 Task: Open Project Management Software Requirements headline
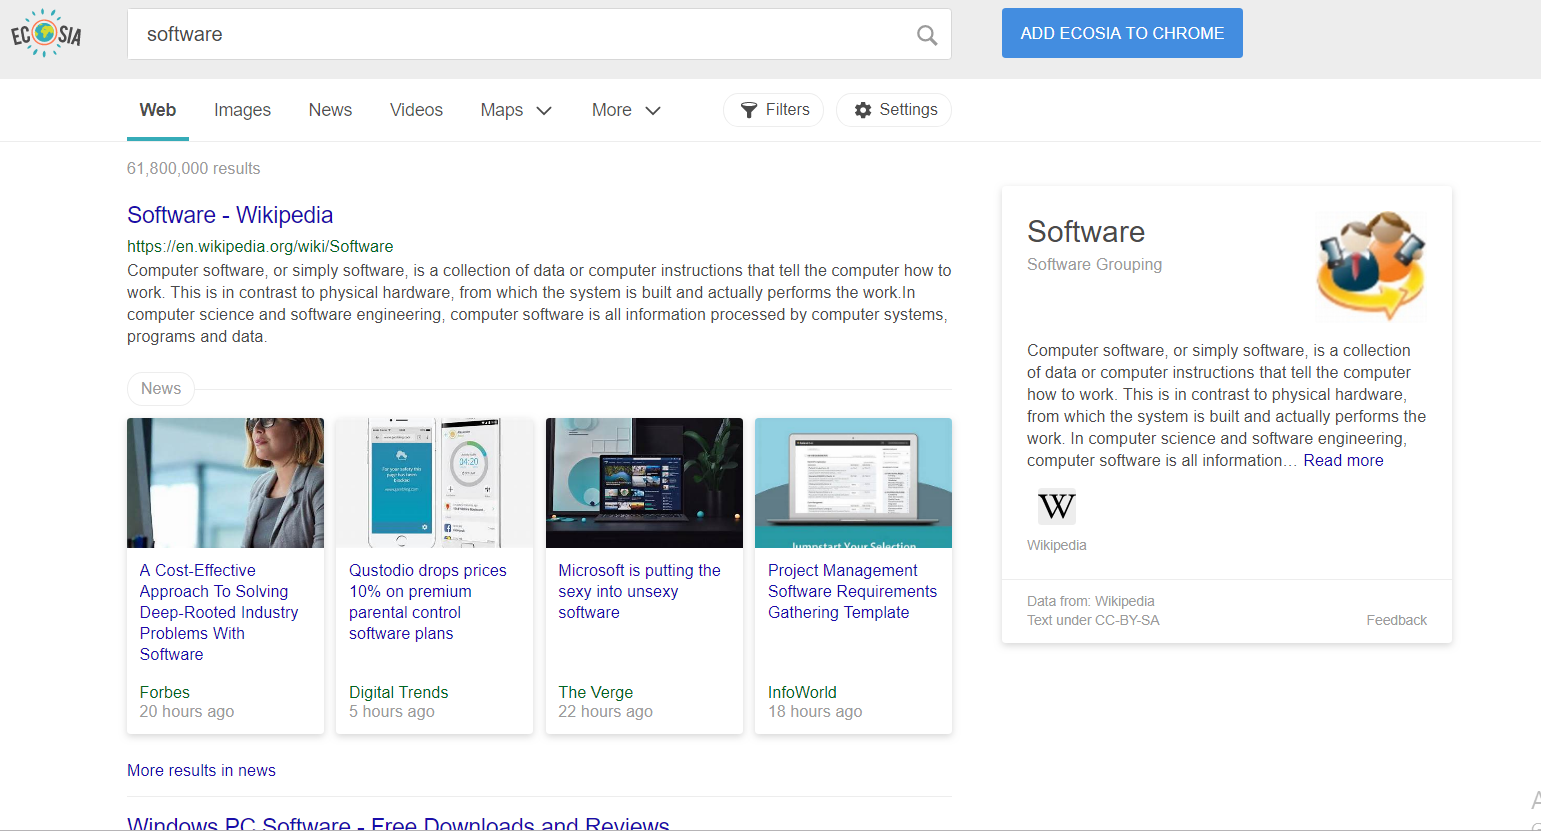point(852,591)
